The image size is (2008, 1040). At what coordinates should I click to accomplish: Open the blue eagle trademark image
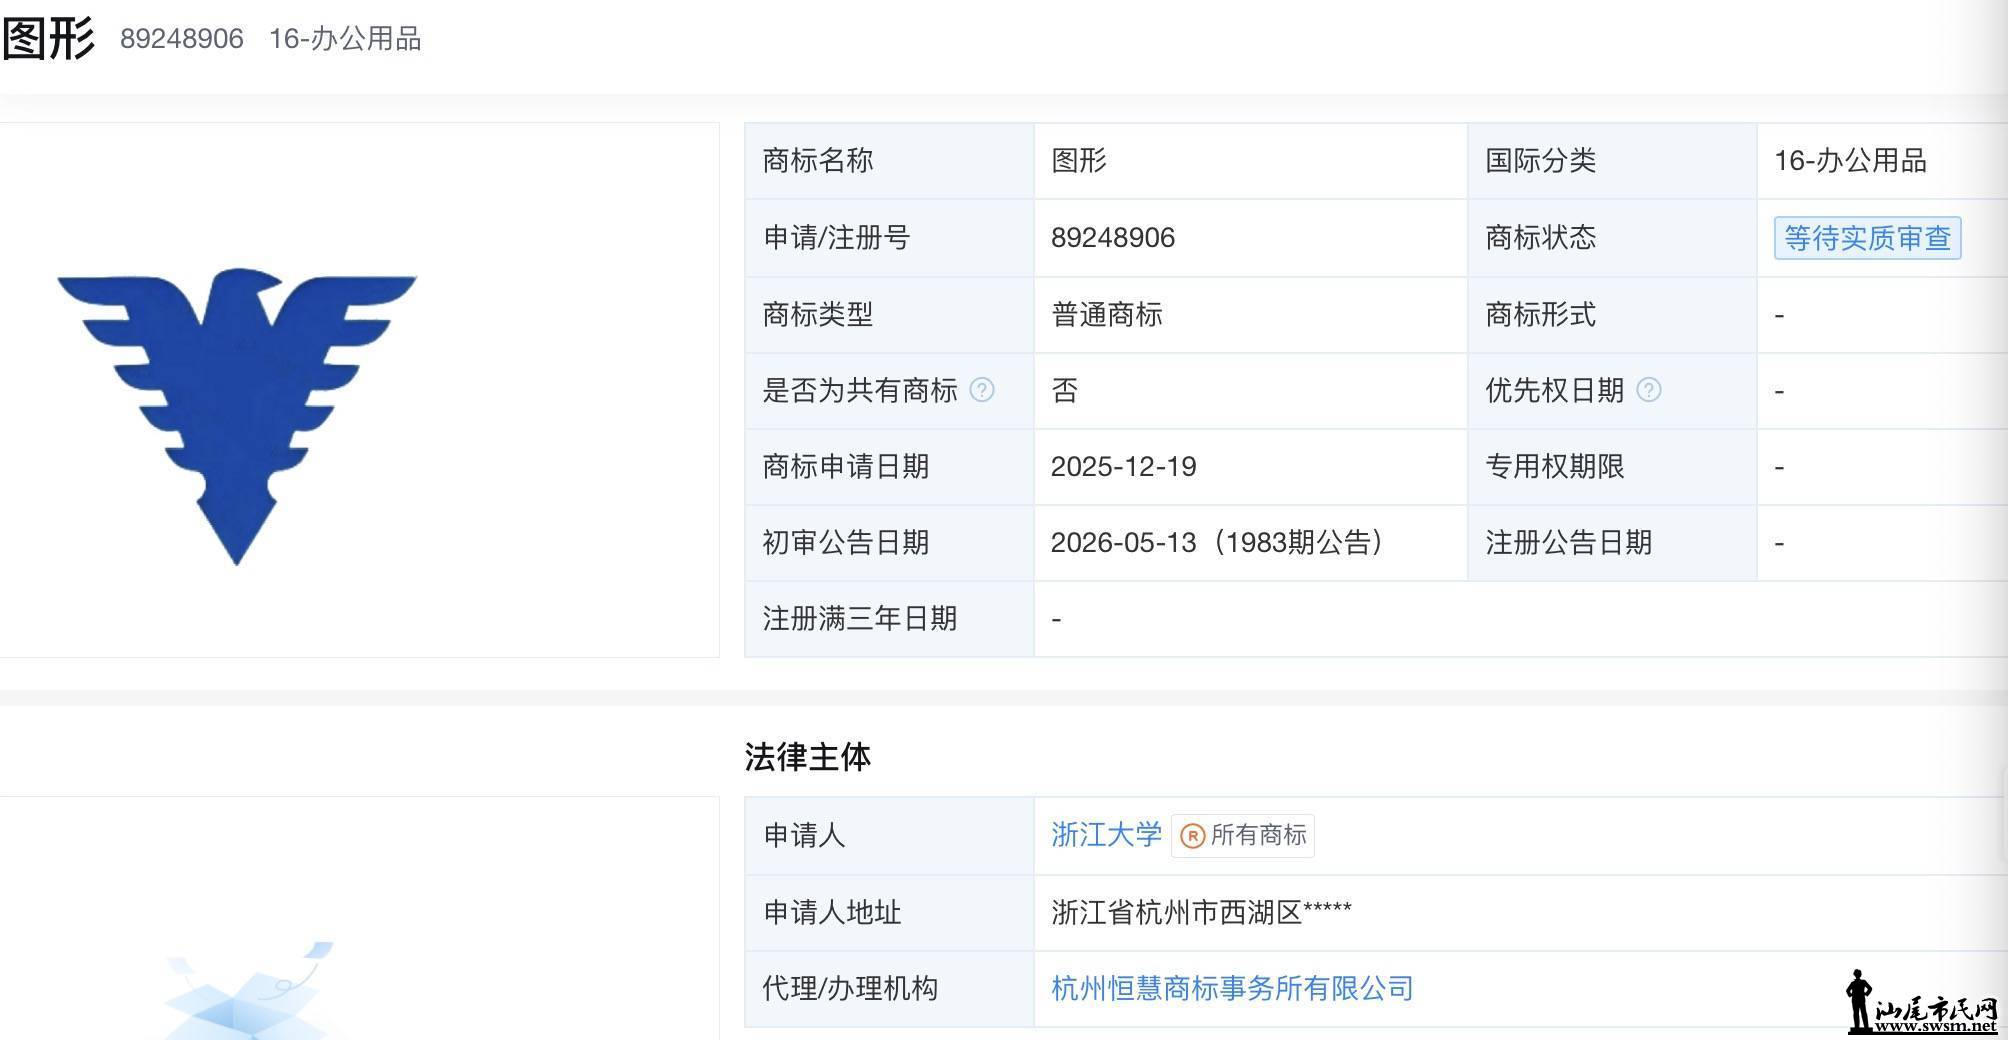237,415
